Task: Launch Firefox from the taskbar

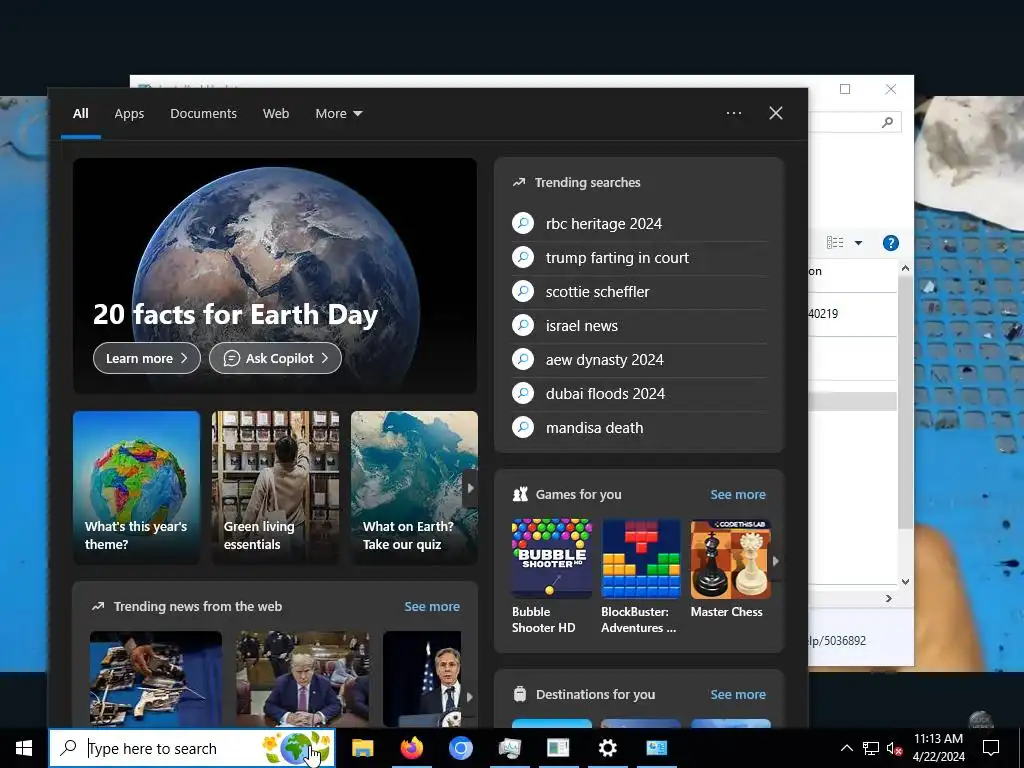Action: pos(411,748)
